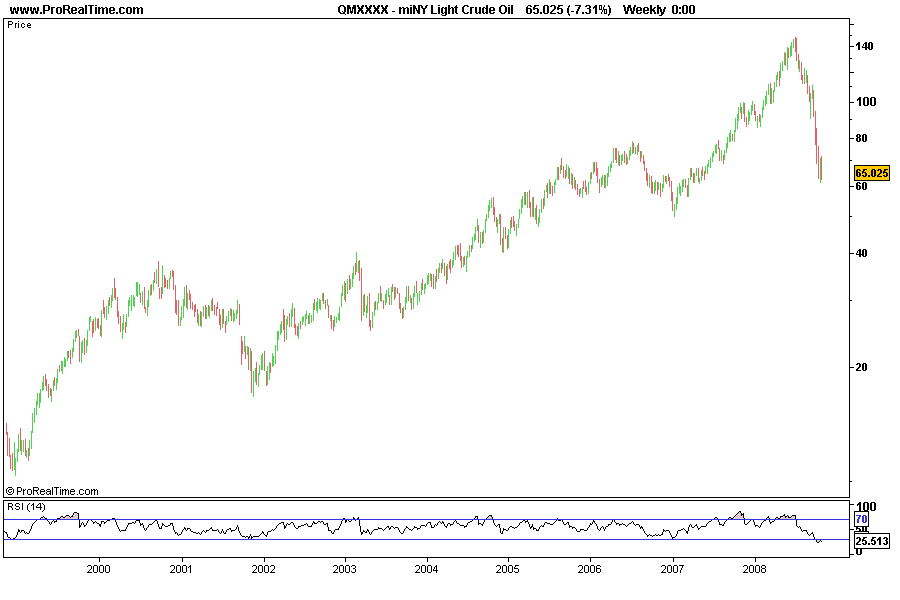
Task: Click the 25.513 RSI value tag
Action: point(872,541)
